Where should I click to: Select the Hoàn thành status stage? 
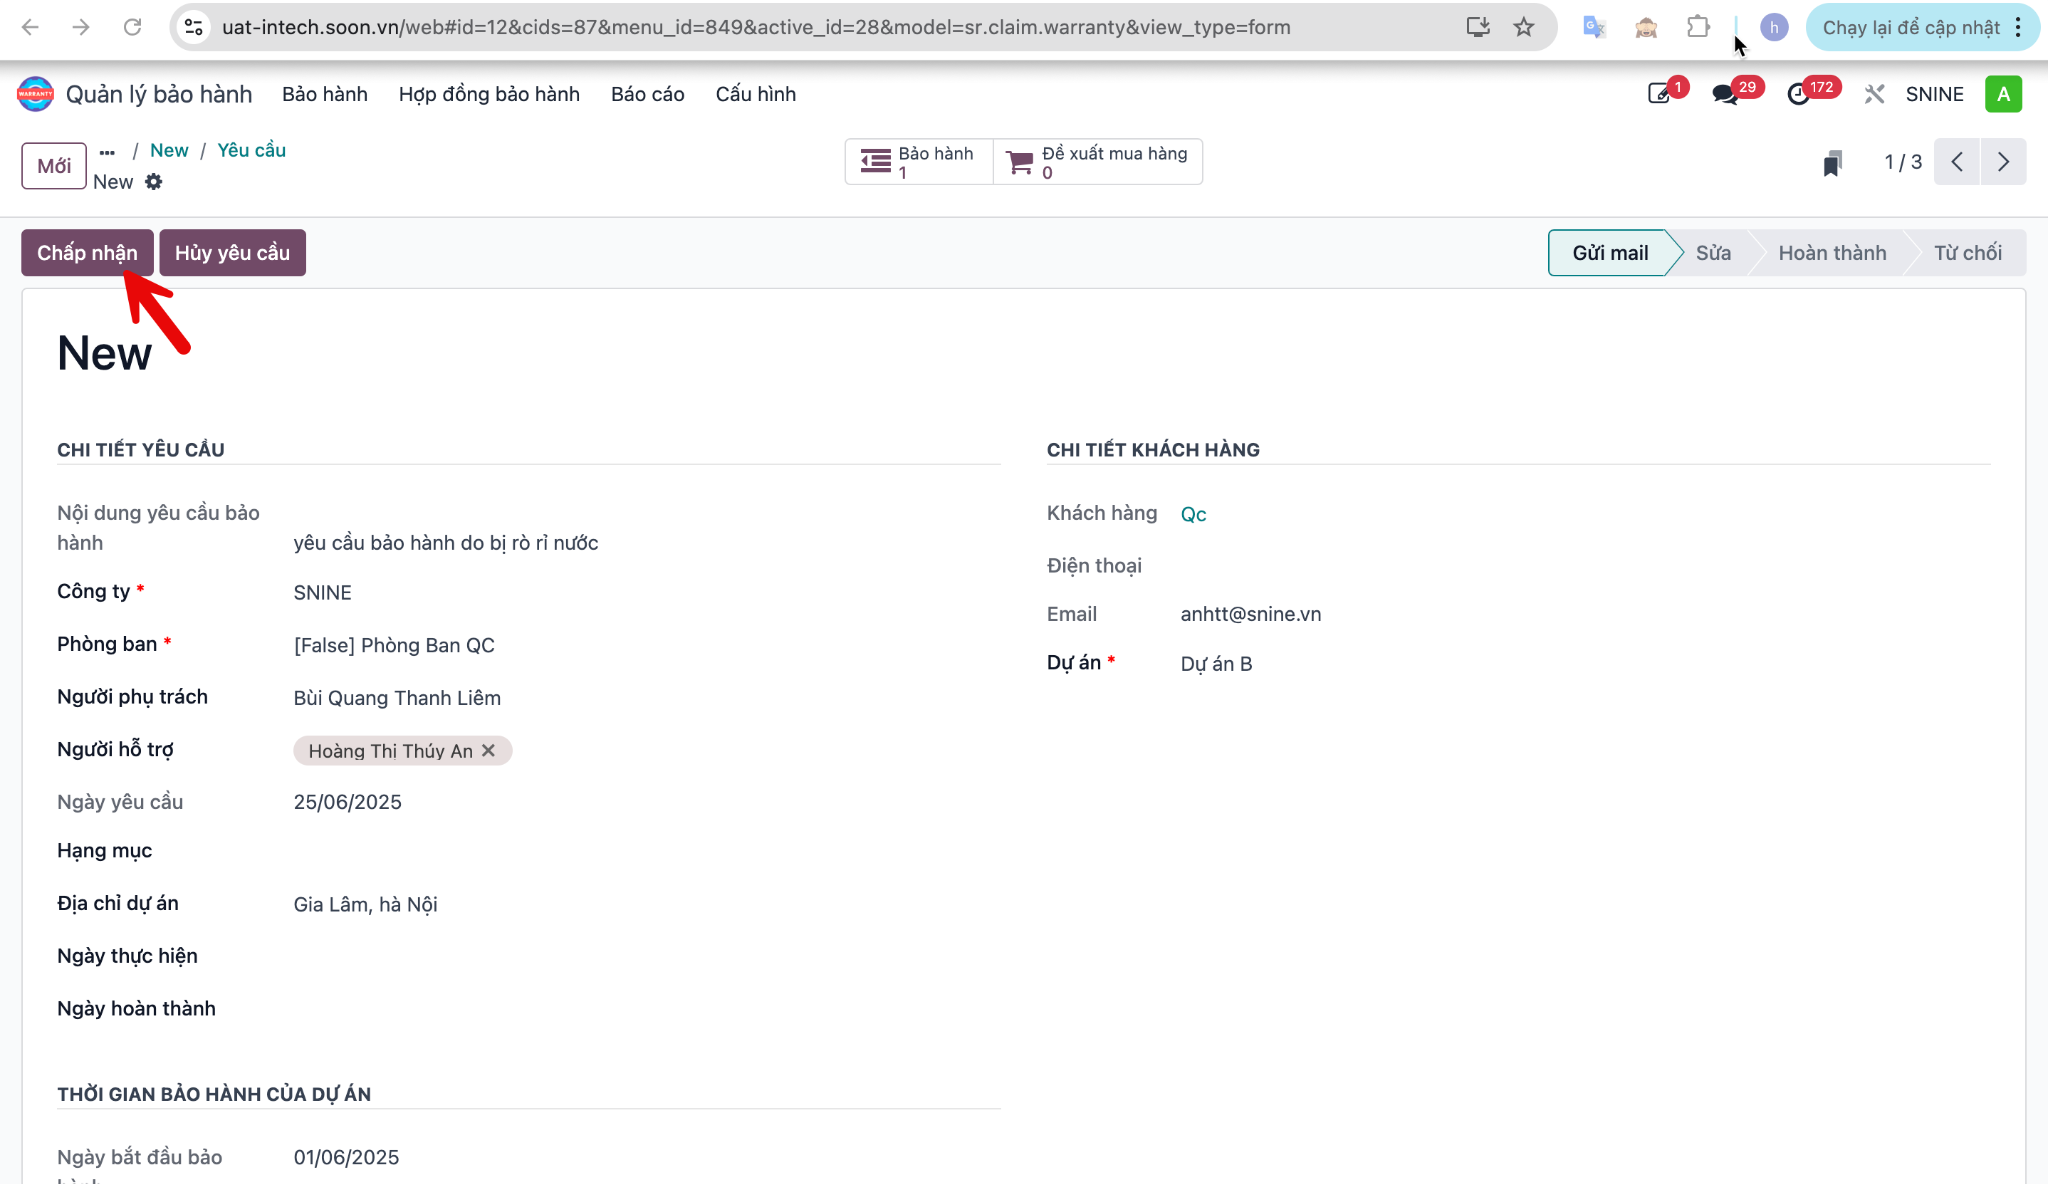(x=1832, y=253)
